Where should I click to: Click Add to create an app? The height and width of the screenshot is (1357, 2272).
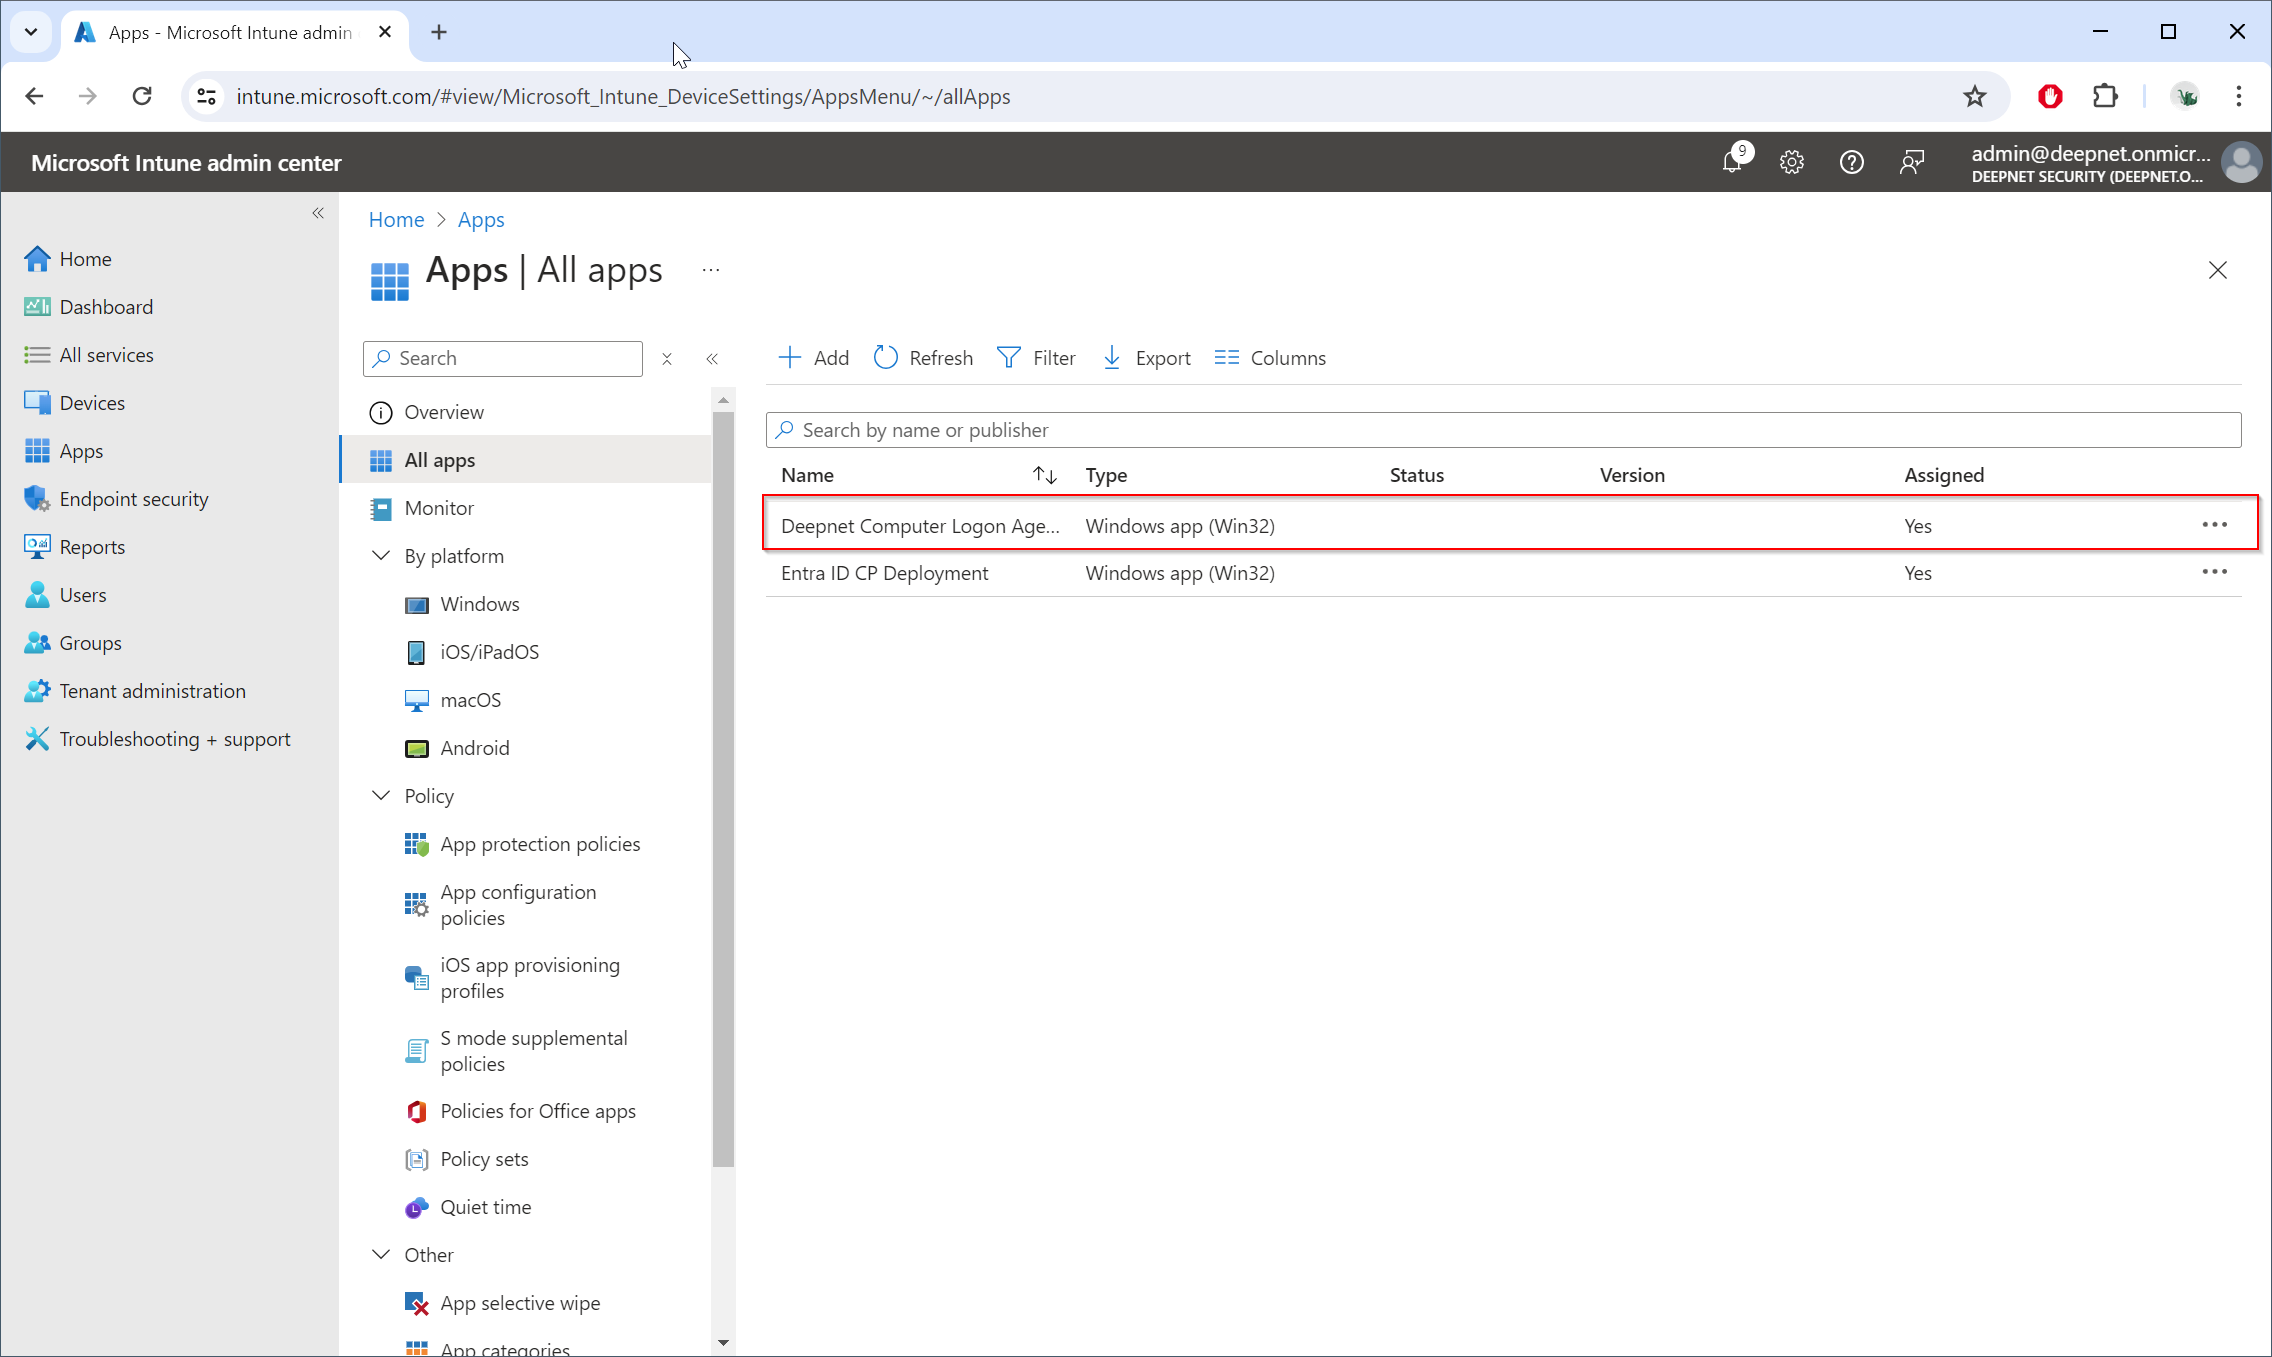tap(814, 358)
